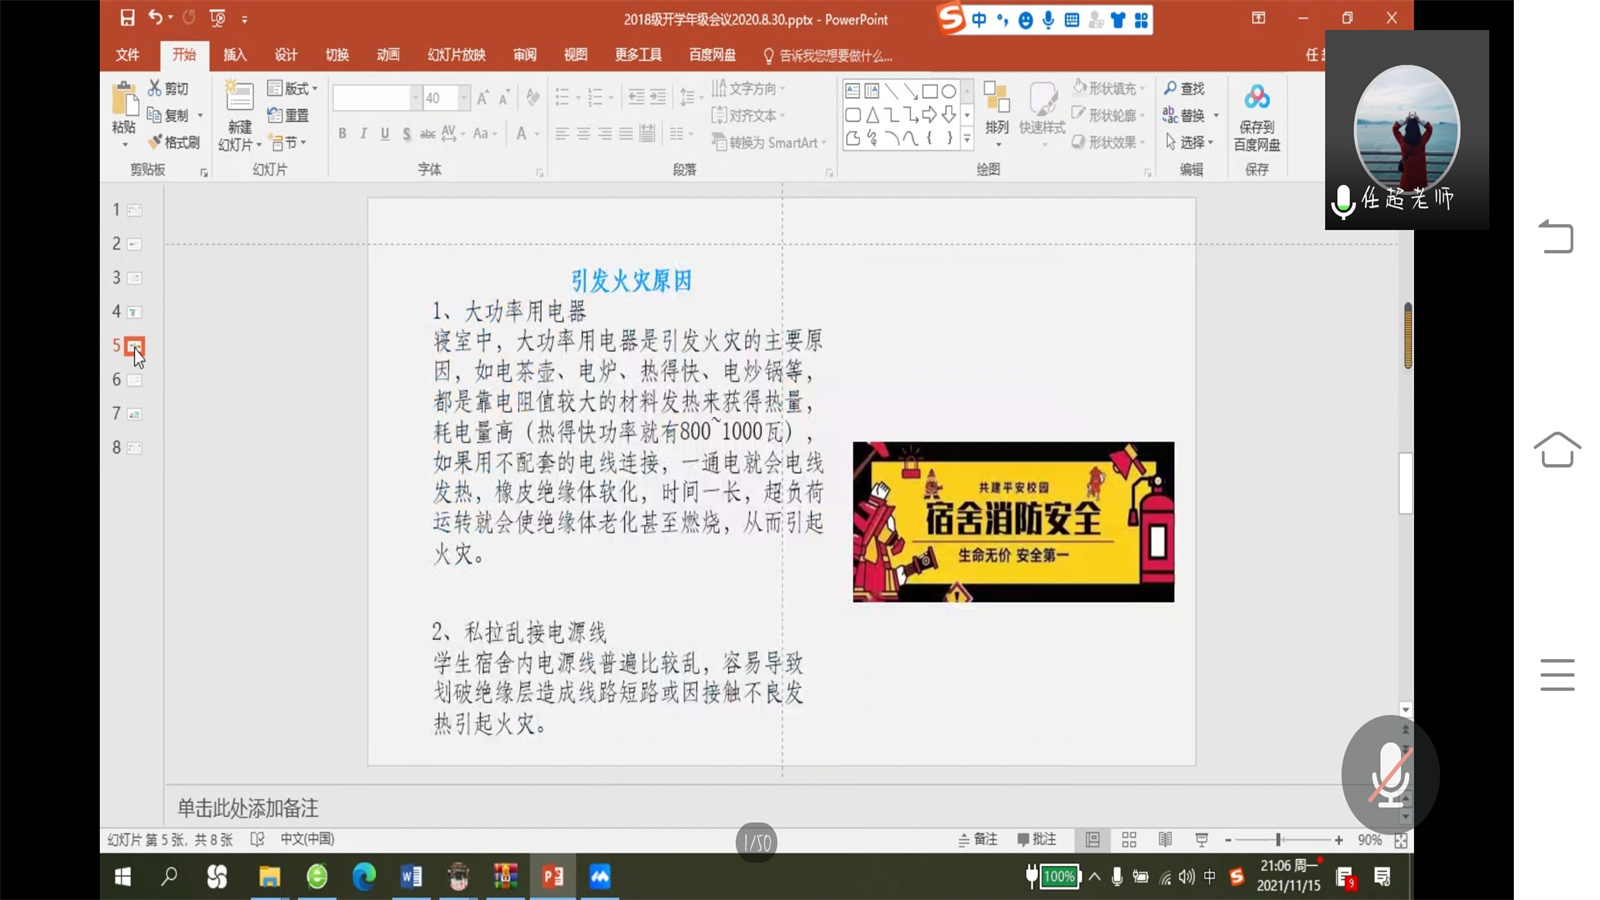Open Word from the taskbar
Image resolution: width=1600 pixels, height=900 pixels.
coord(411,877)
